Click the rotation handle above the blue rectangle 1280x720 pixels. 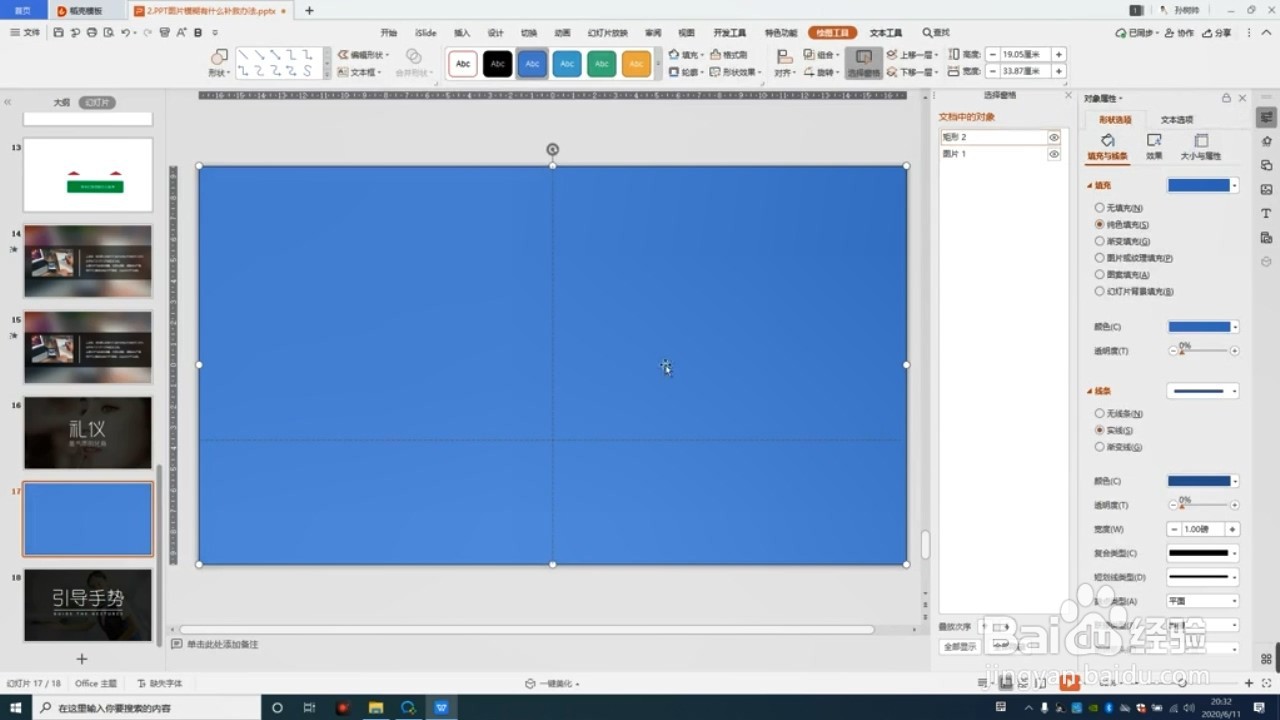[x=552, y=150]
